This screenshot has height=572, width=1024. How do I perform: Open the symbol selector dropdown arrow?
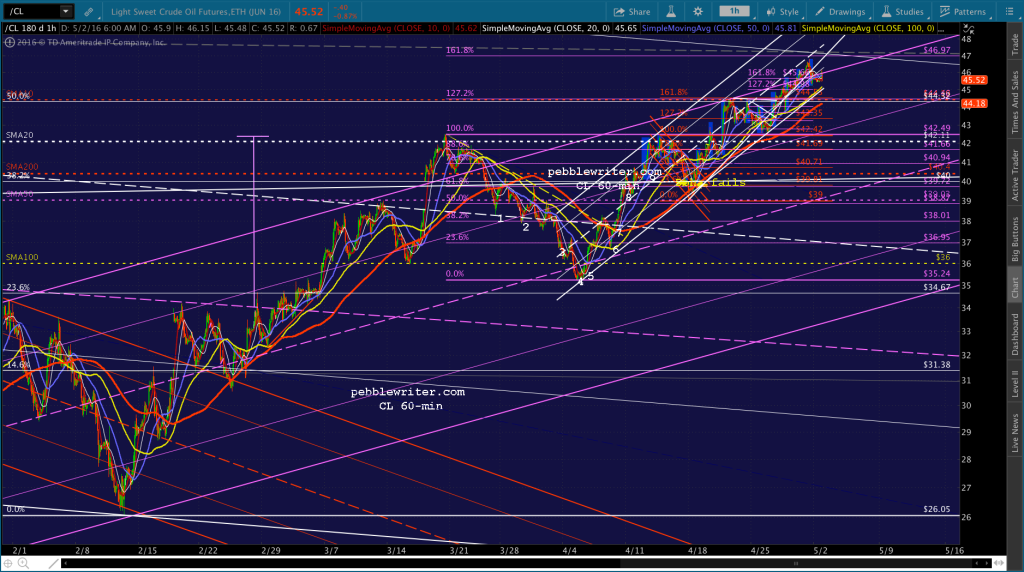[65, 11]
